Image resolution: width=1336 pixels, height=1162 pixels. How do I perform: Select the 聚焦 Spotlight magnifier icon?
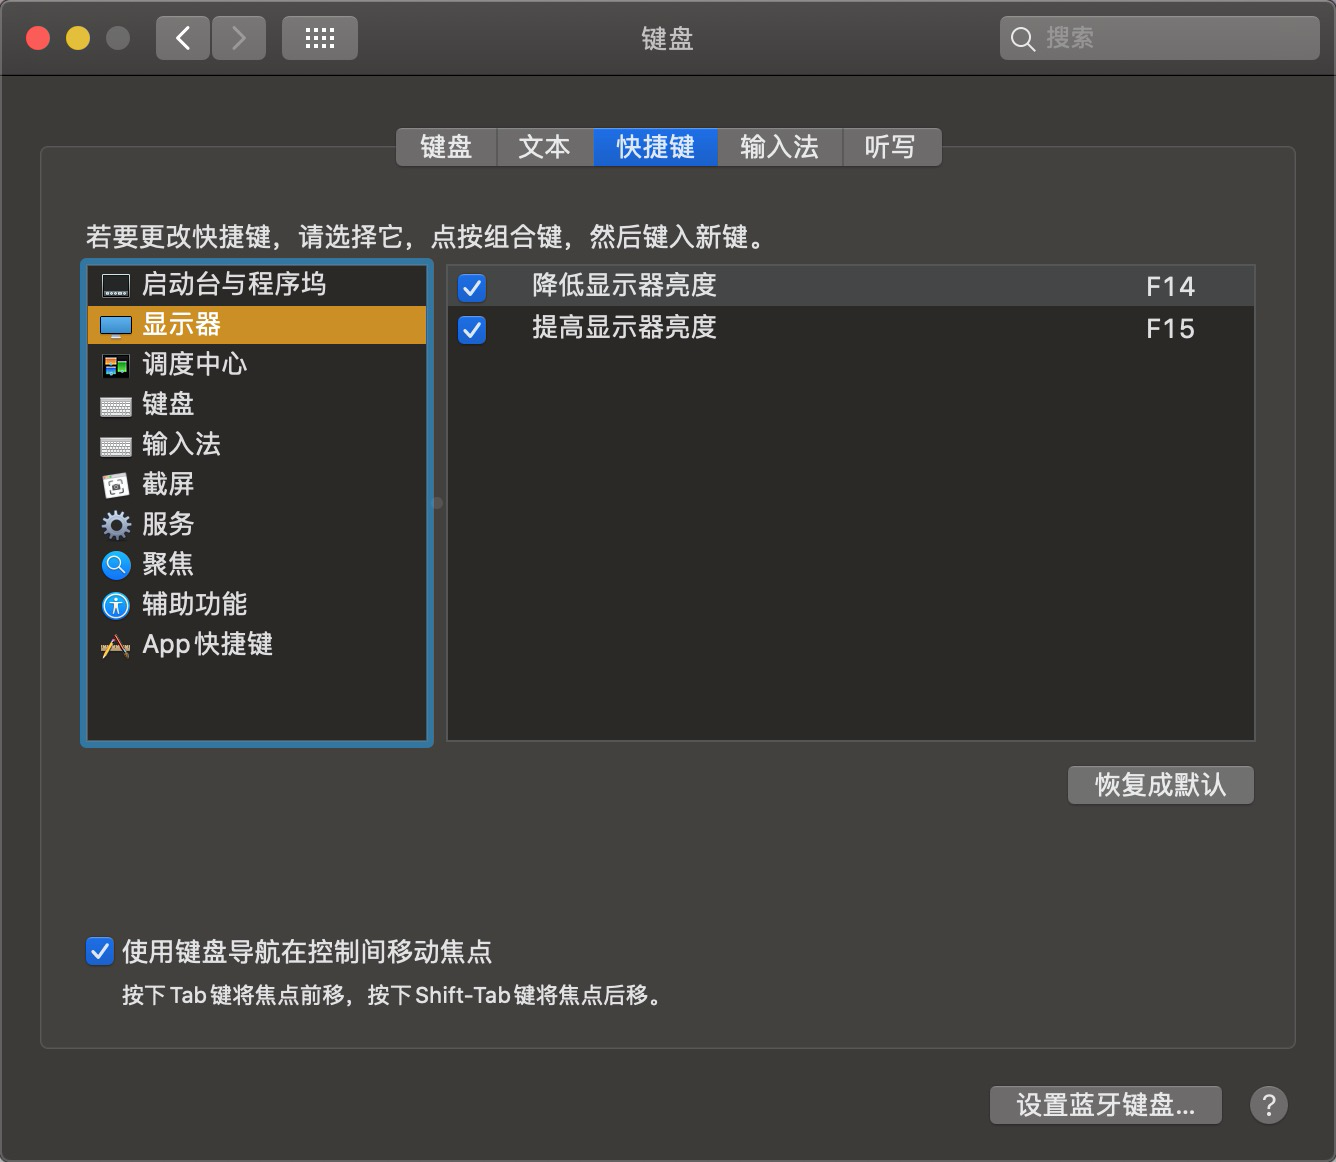point(116,565)
